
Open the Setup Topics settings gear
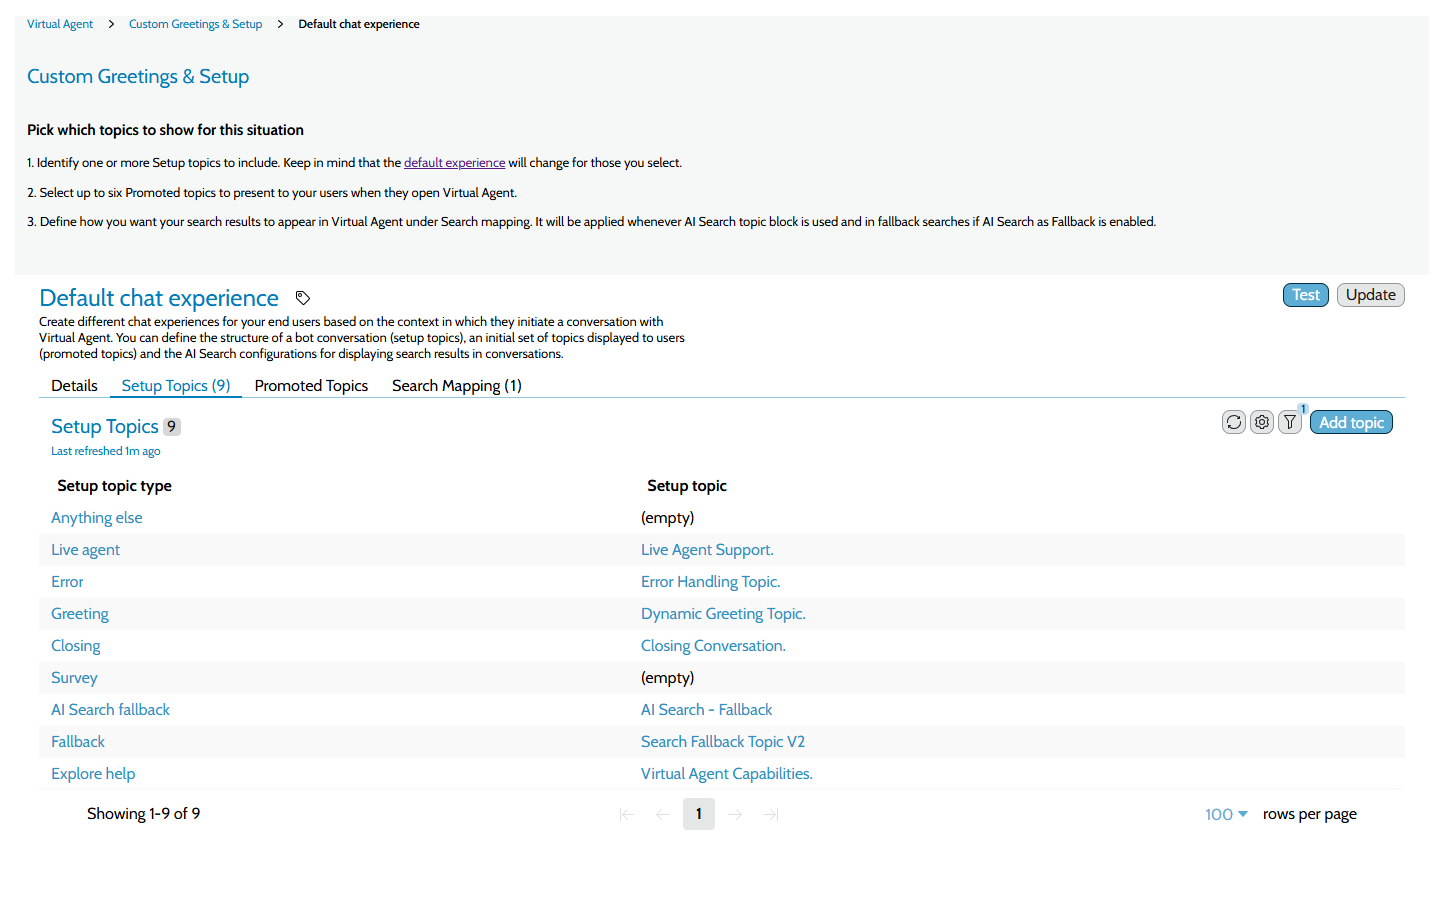coord(1261,421)
